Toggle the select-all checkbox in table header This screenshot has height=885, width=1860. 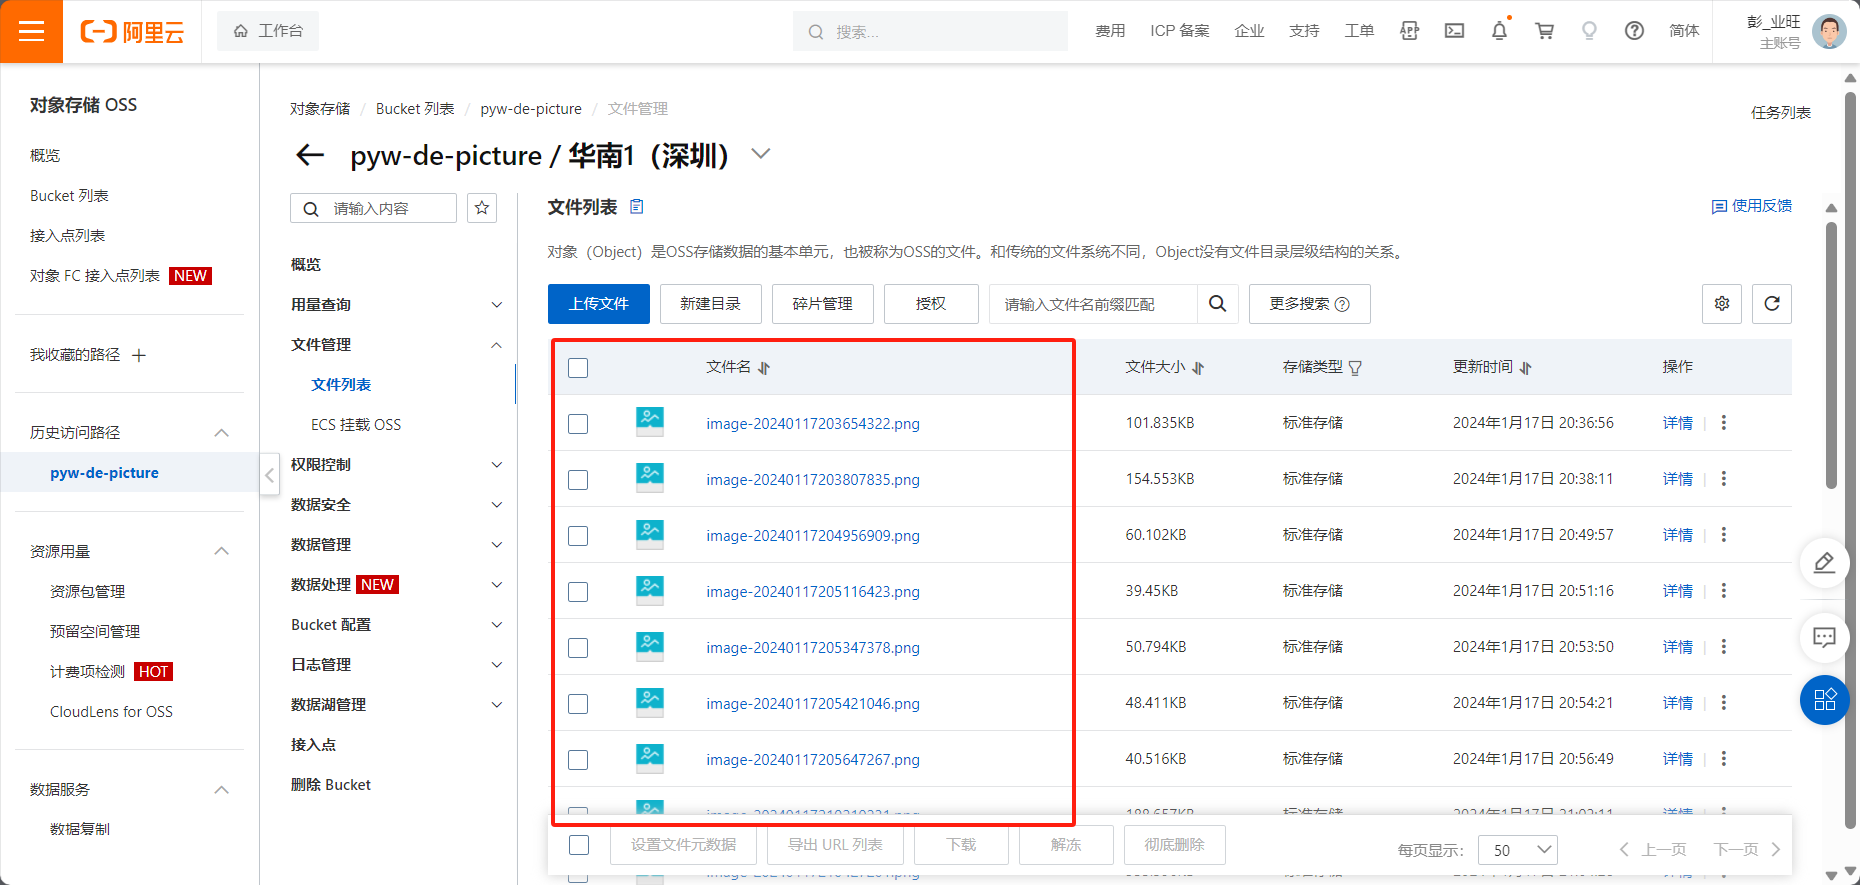click(578, 368)
